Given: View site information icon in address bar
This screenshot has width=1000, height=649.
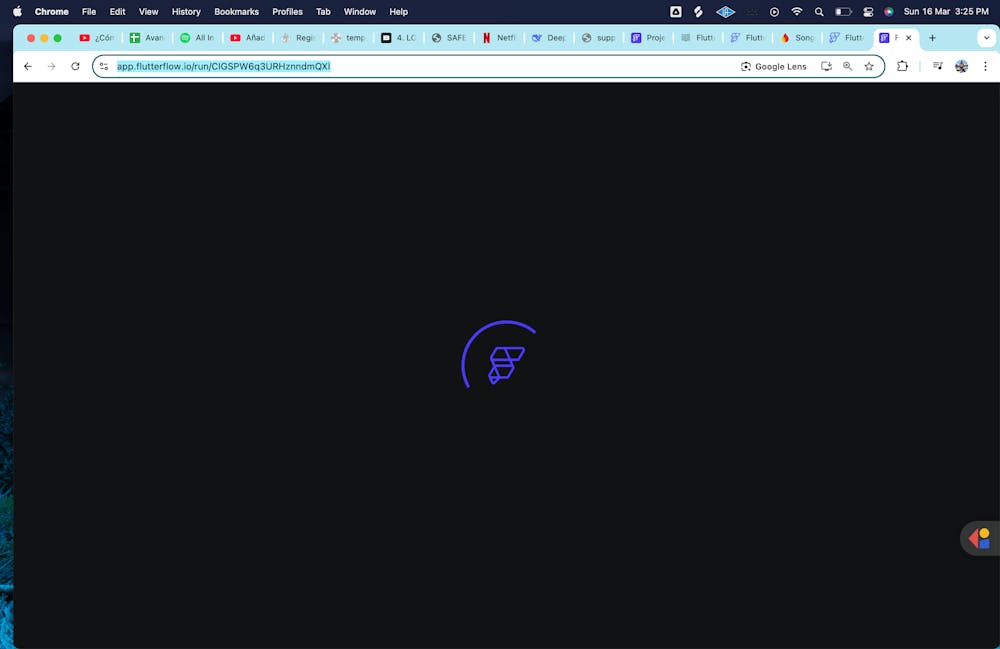Looking at the screenshot, I should [x=104, y=66].
